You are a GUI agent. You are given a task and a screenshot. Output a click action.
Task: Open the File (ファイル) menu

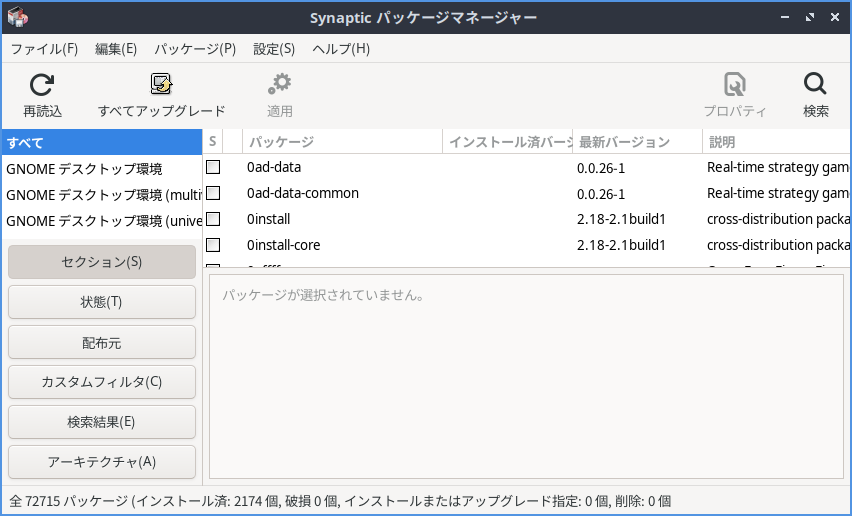tap(44, 49)
